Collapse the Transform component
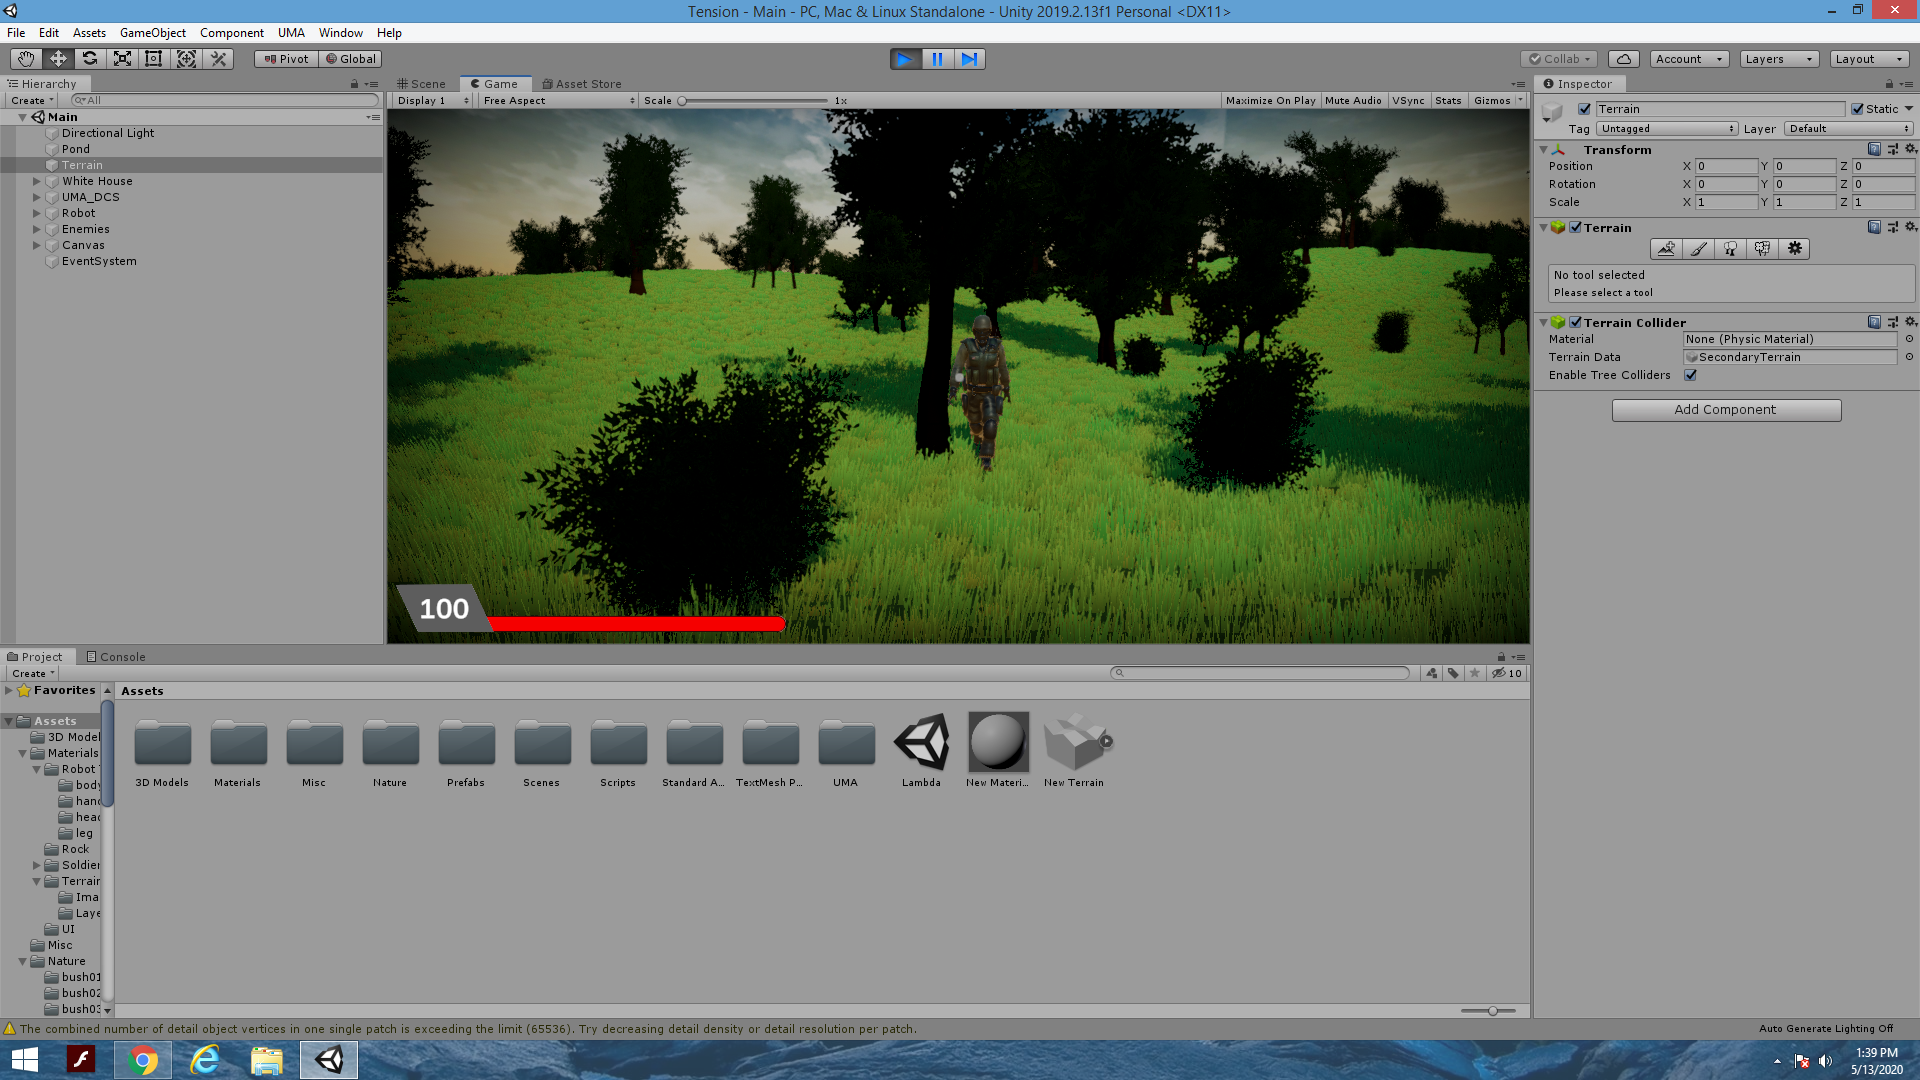The image size is (1920, 1080). pos(1544,149)
